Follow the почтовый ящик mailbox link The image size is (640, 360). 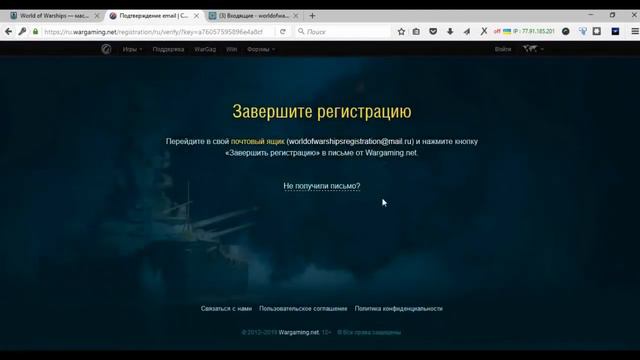(x=258, y=141)
